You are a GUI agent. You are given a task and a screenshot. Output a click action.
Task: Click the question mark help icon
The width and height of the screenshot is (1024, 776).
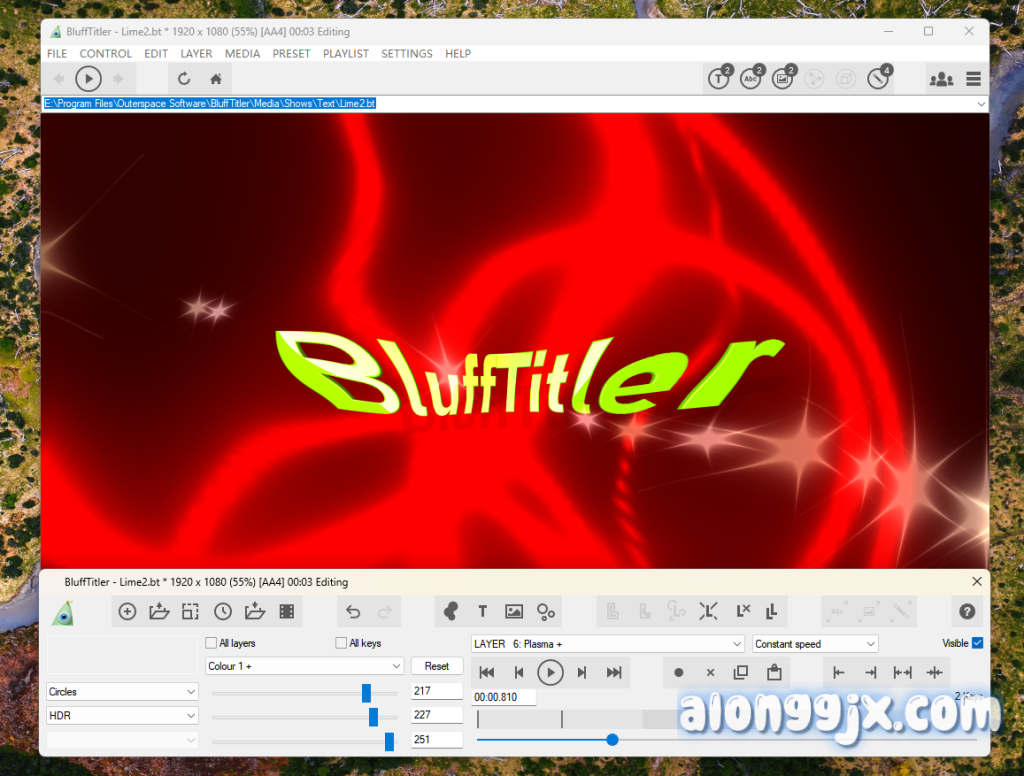[x=967, y=612]
